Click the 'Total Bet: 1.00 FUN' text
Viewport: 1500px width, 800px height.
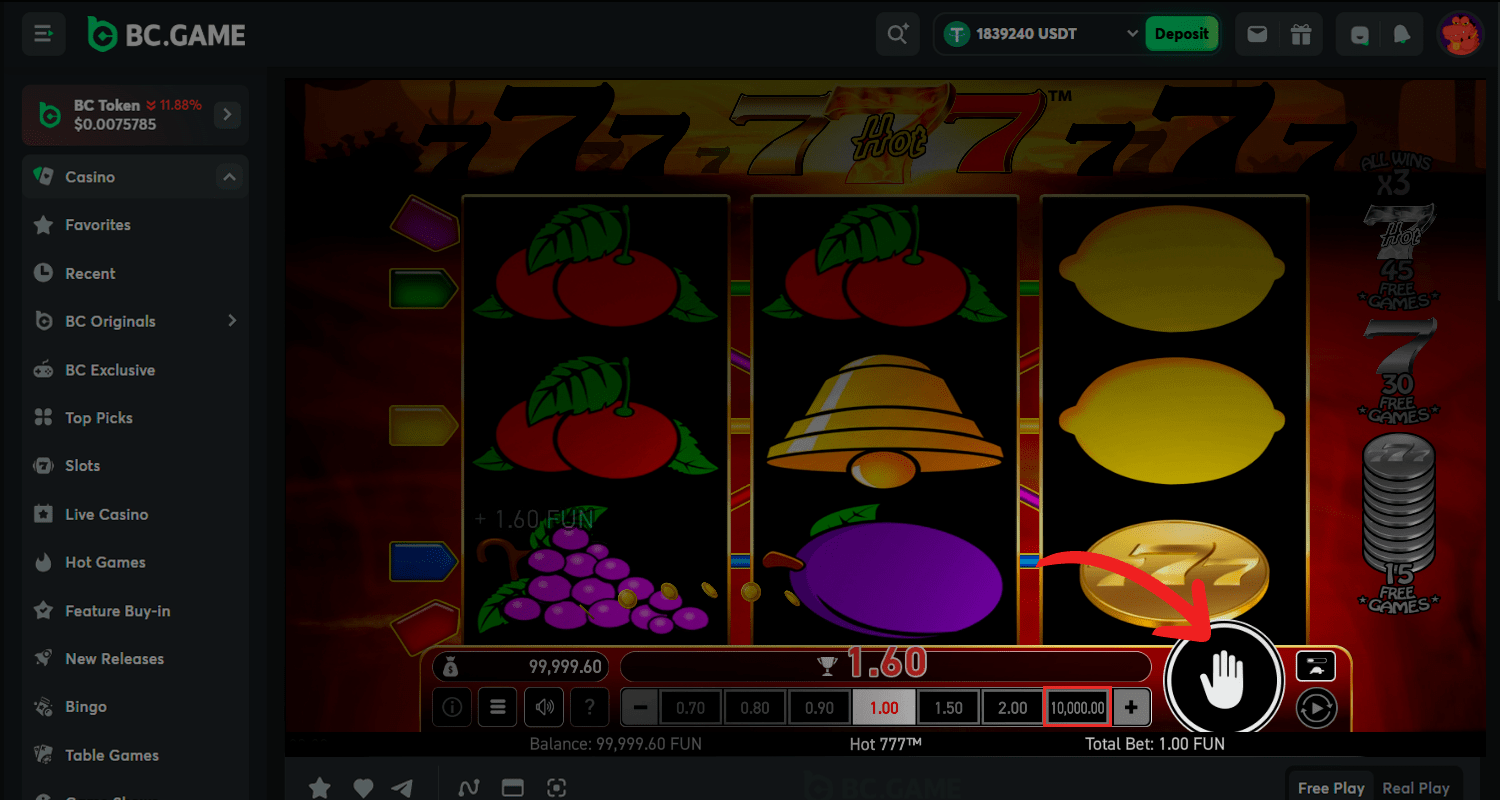point(1155,744)
